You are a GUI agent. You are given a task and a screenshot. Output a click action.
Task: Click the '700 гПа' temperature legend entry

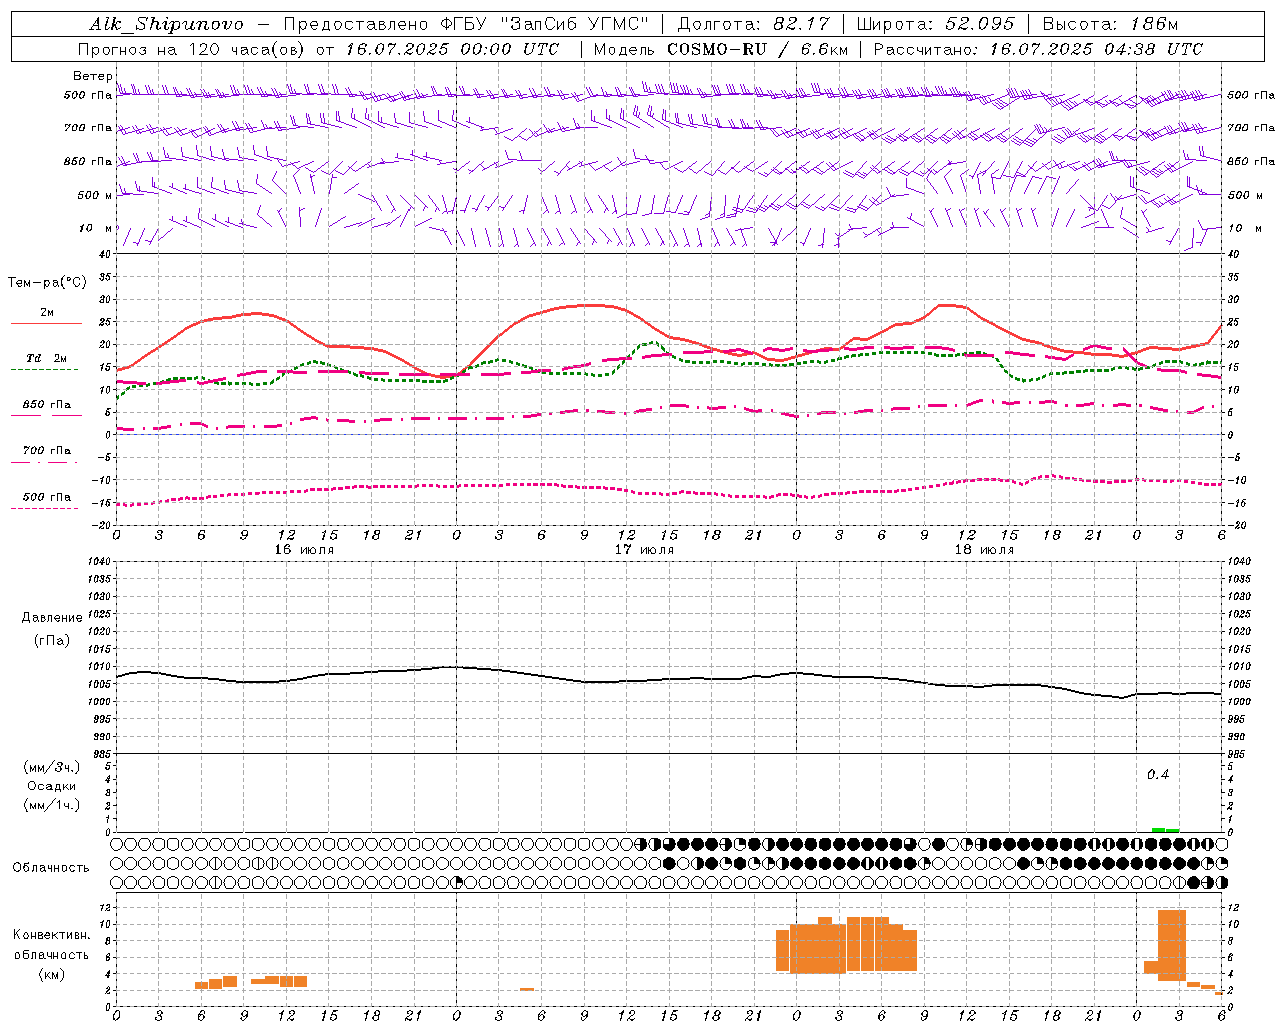coord(47,451)
